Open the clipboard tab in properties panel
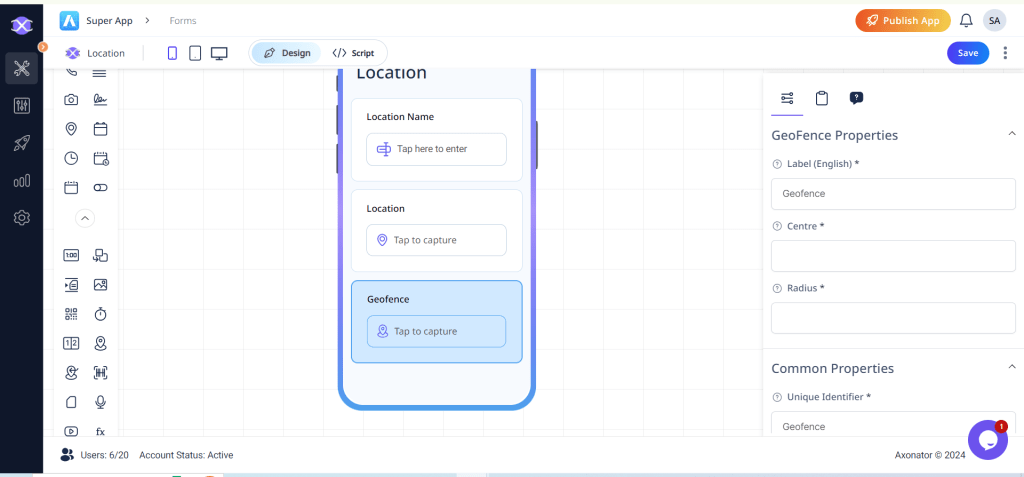Viewport: 1024px width, 477px height. [x=821, y=98]
